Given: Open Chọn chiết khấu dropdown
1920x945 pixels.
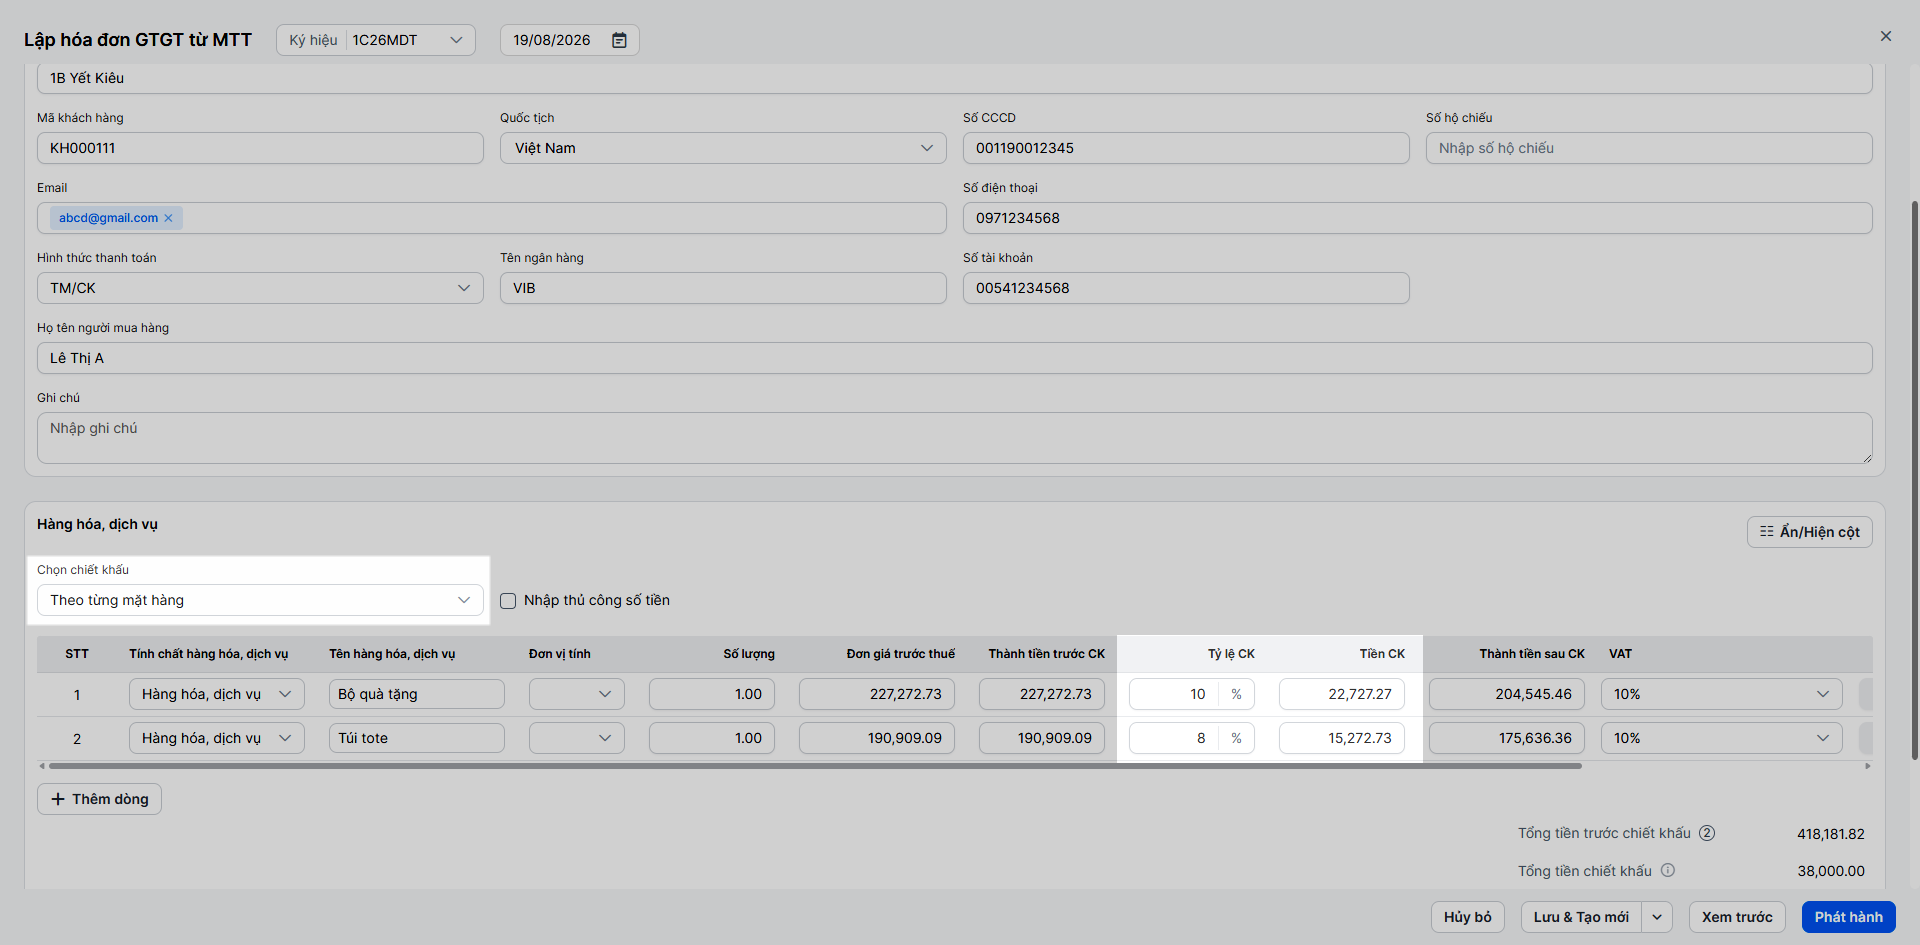Looking at the screenshot, I should [x=260, y=600].
